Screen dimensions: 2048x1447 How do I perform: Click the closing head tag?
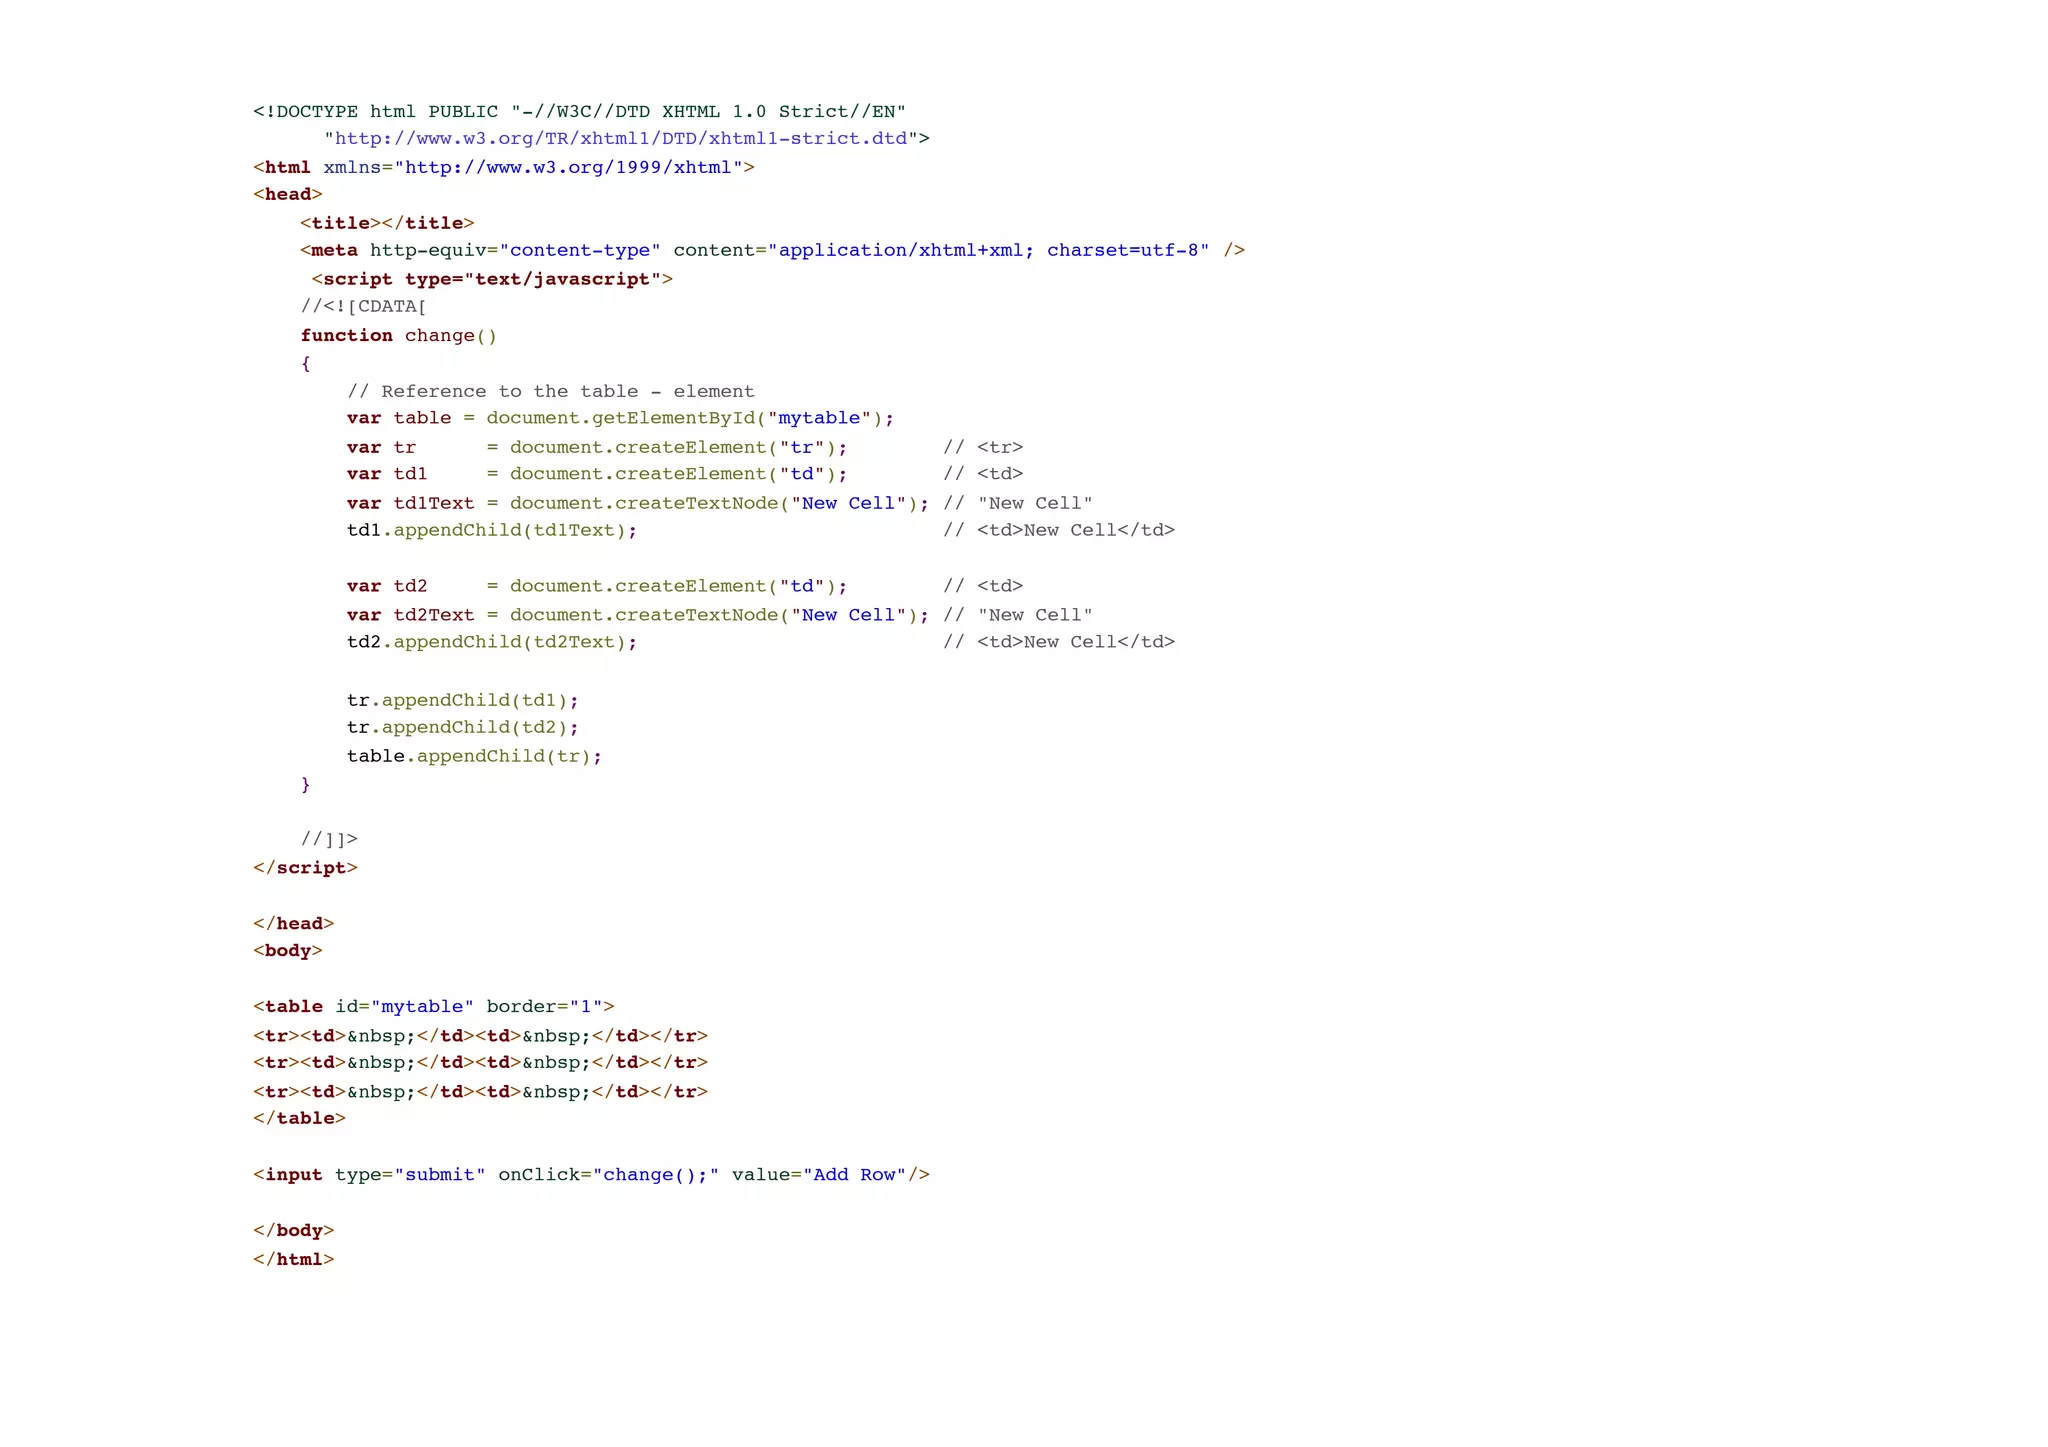(294, 923)
